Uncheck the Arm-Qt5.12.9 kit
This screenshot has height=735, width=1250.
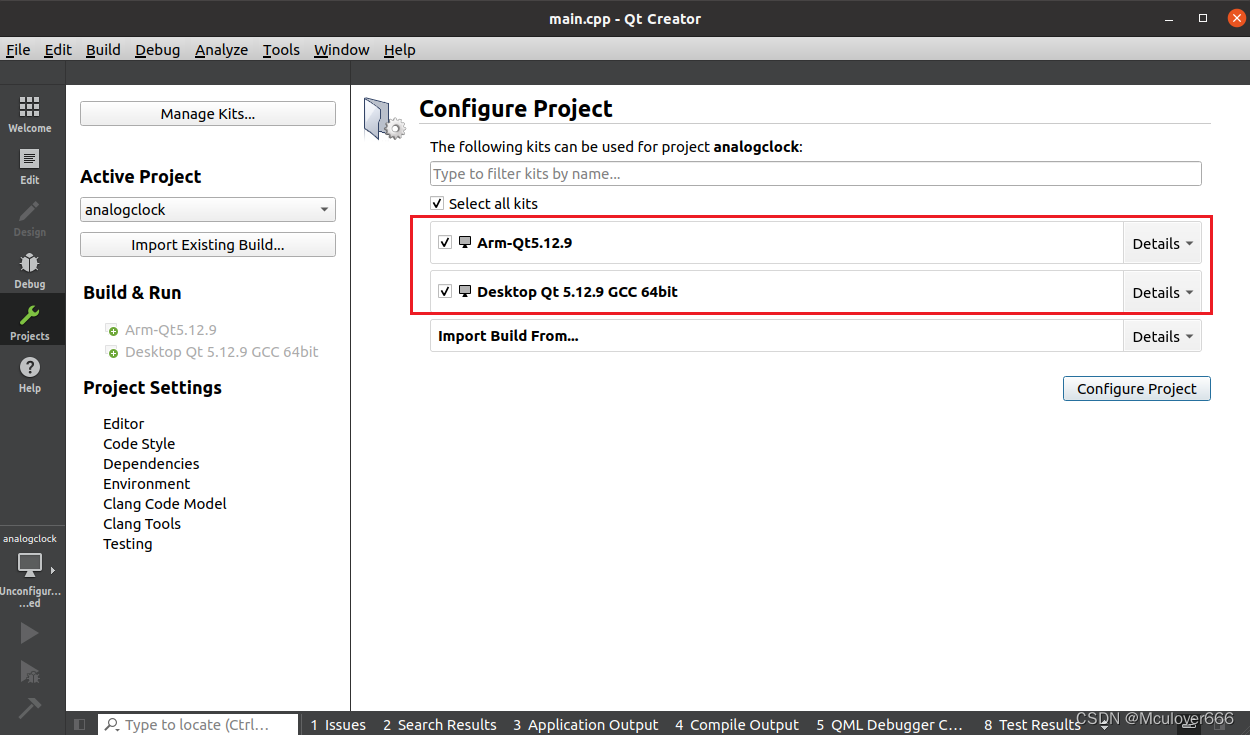pyautogui.click(x=445, y=242)
